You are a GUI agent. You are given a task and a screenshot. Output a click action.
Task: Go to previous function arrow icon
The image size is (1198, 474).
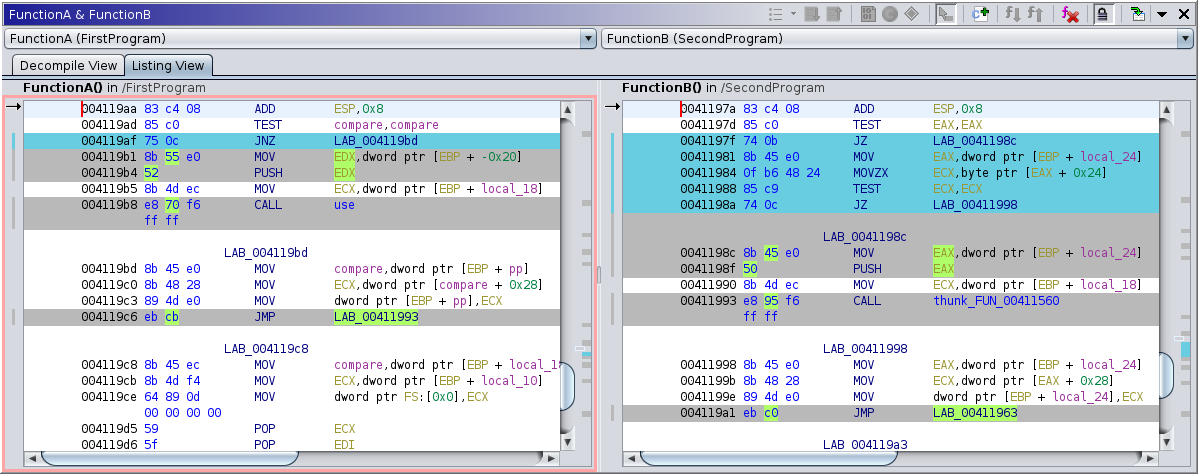(x=1036, y=14)
